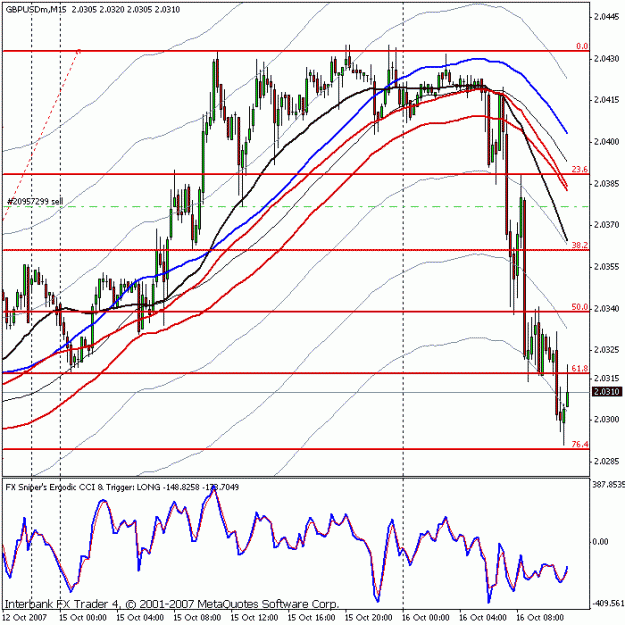
Task: Click the 2.0325 price axis label
Action: [607, 350]
